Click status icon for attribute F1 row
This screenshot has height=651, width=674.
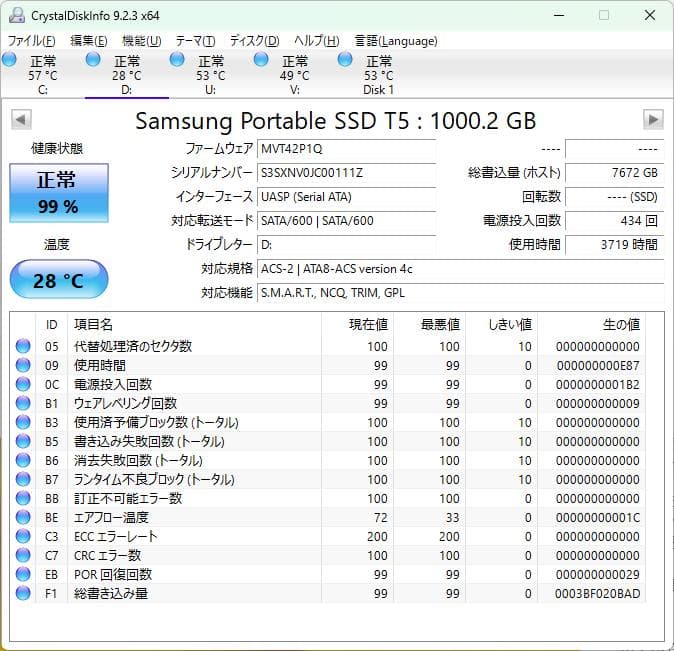click(23, 593)
